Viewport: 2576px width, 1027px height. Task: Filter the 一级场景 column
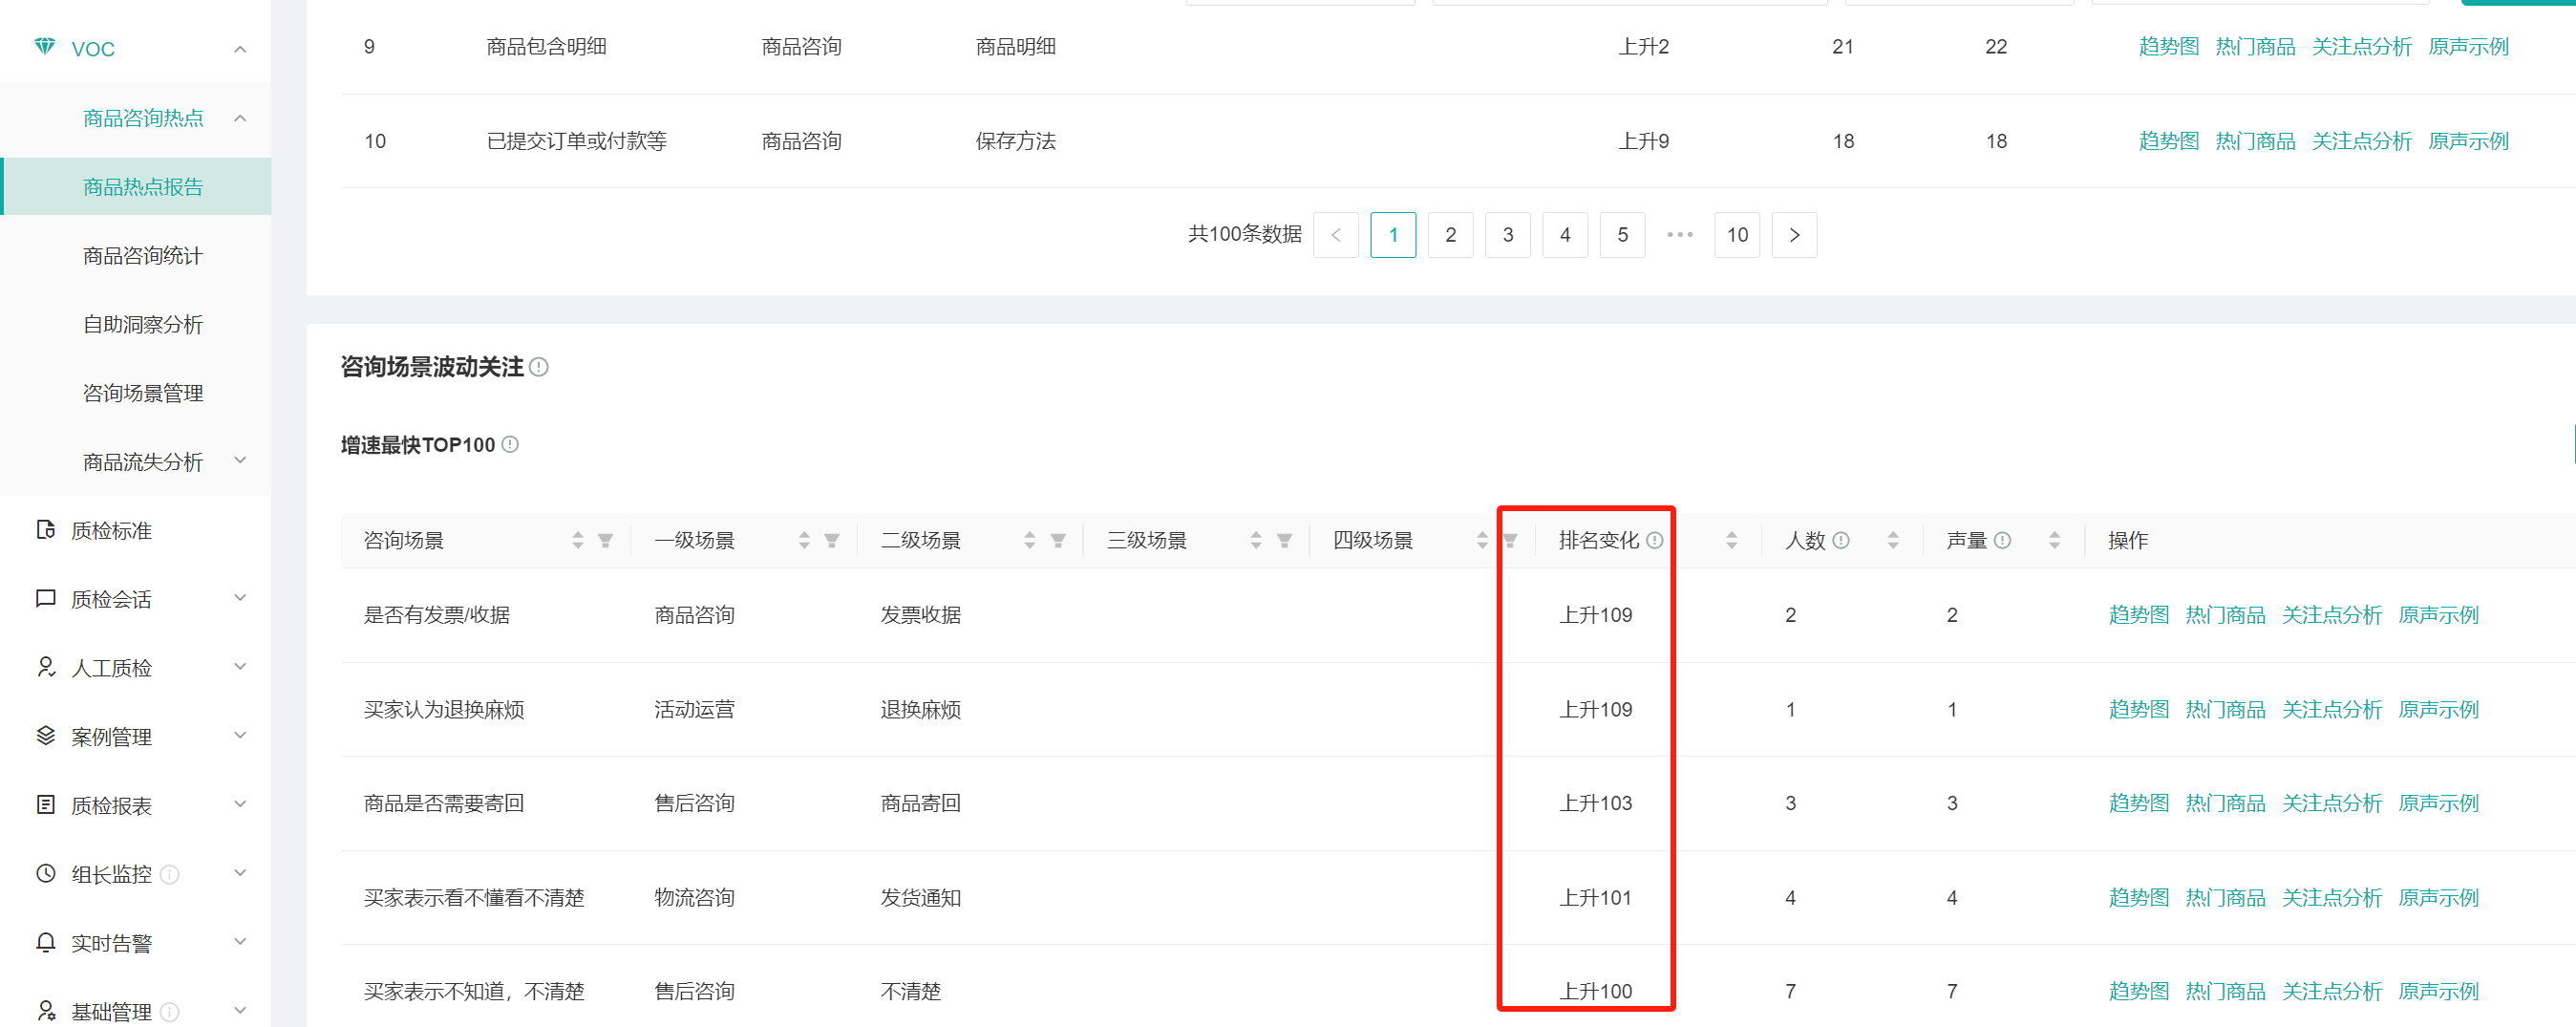pyautogui.click(x=832, y=541)
